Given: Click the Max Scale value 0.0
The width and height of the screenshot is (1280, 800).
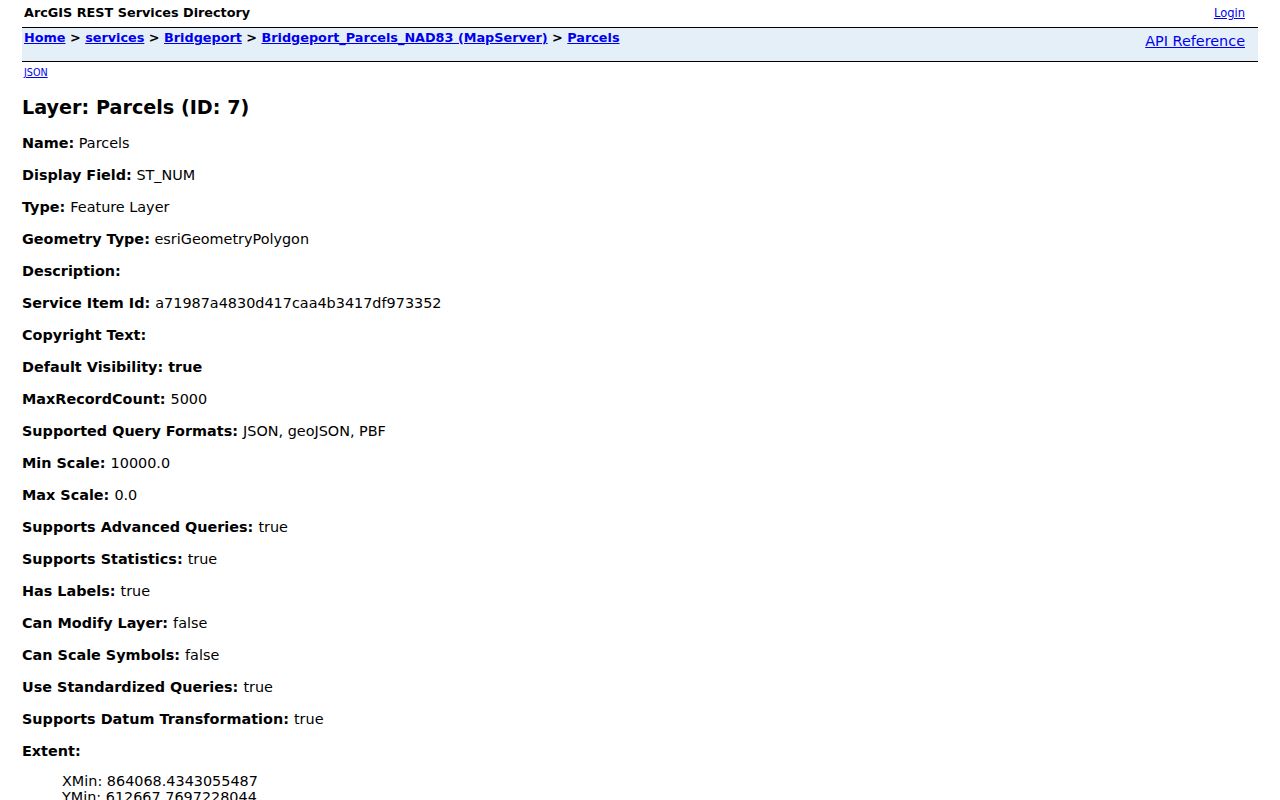Looking at the screenshot, I should point(126,495).
